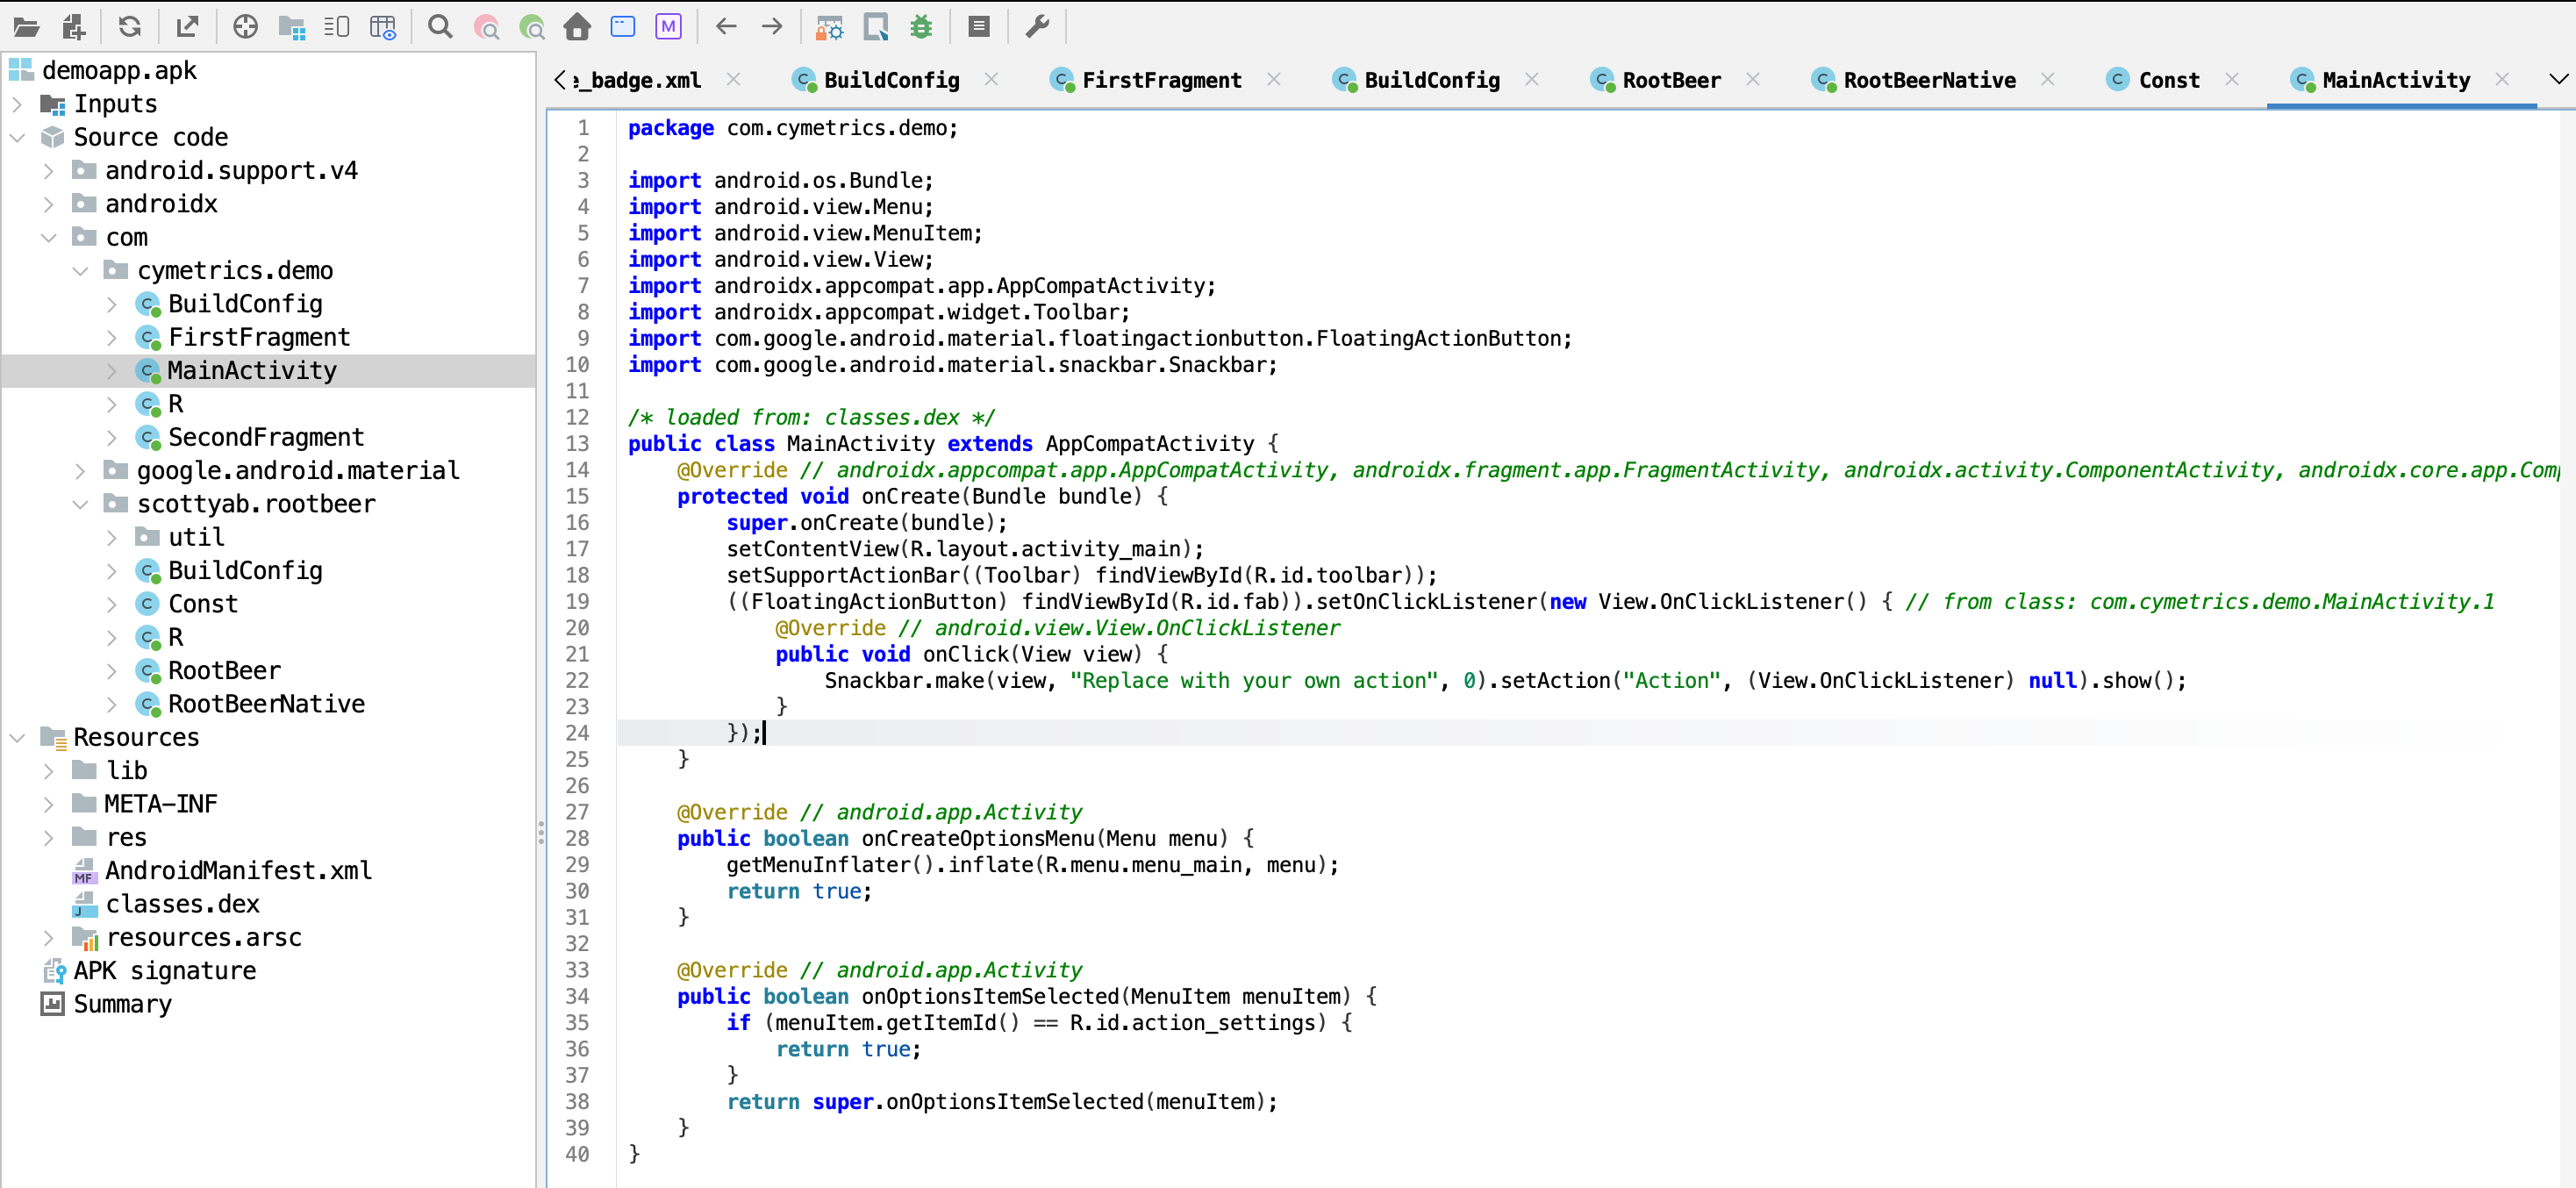Viewport: 2576px width, 1188px height.
Task: Expand the androidx package
Action: click(x=49, y=204)
